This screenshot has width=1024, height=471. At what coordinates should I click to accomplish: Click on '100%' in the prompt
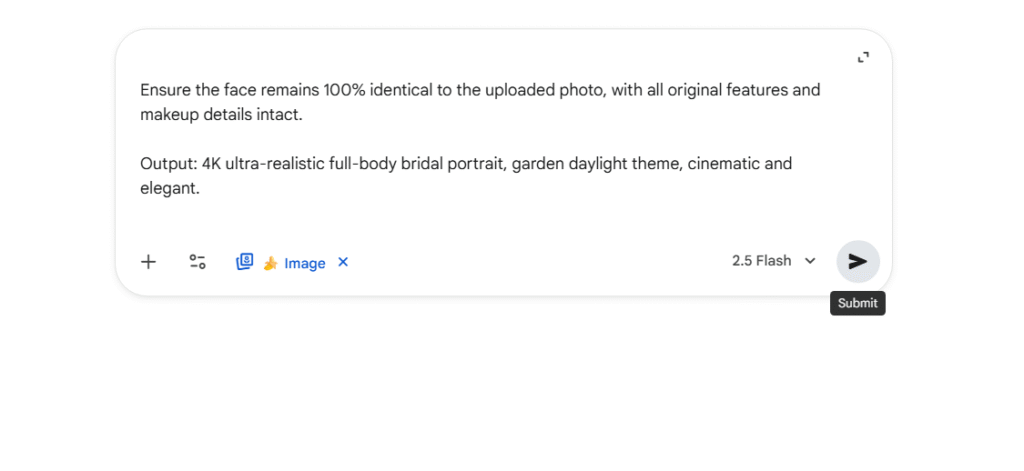coord(346,90)
